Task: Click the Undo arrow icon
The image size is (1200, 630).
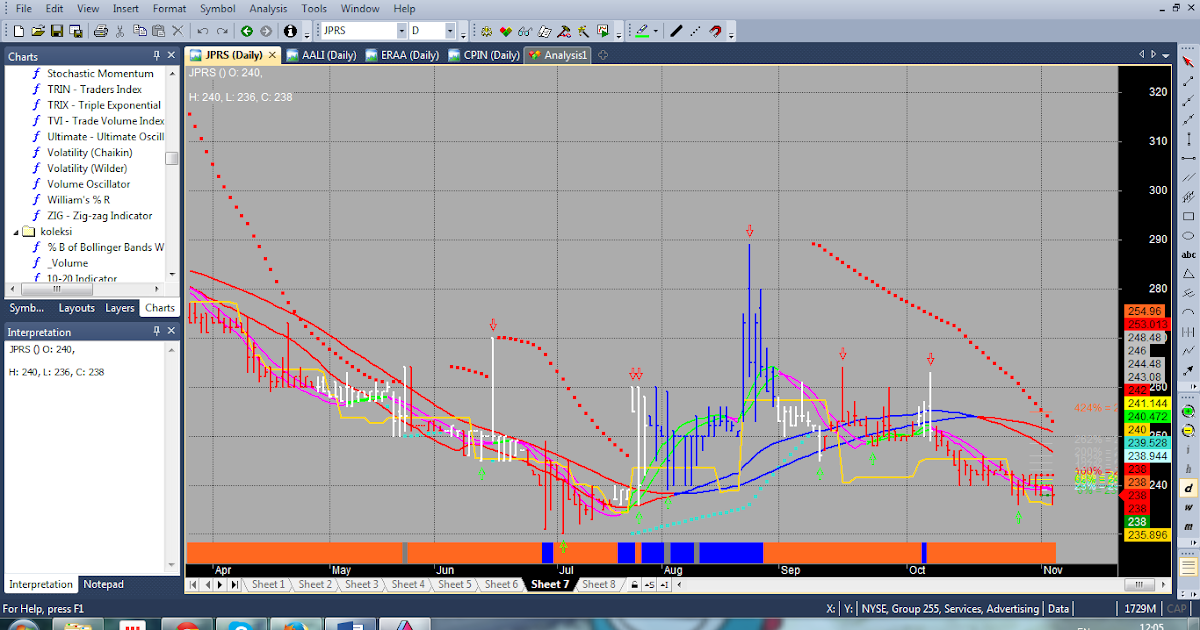Action: 203,31
